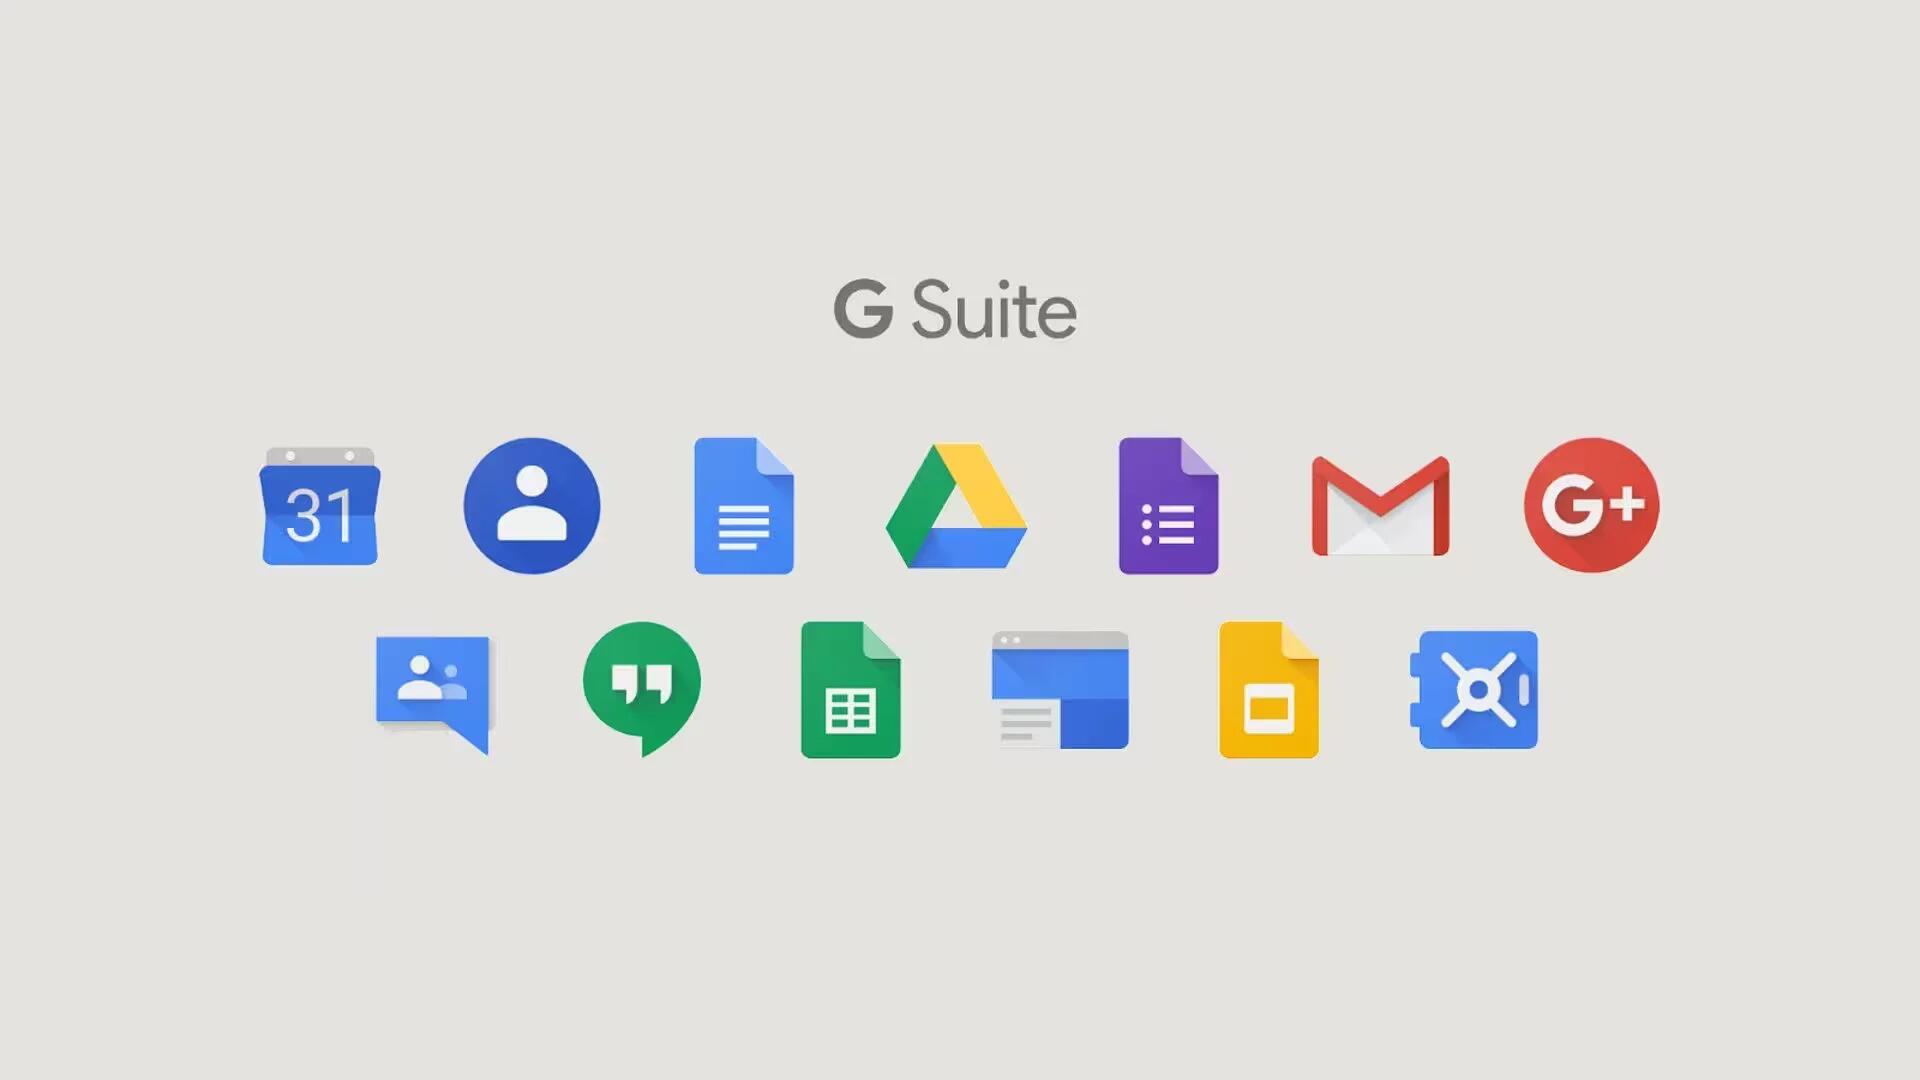Click the yellow Google Slides icon
Viewport: 1920px width, 1080px height.
pos(1269,690)
